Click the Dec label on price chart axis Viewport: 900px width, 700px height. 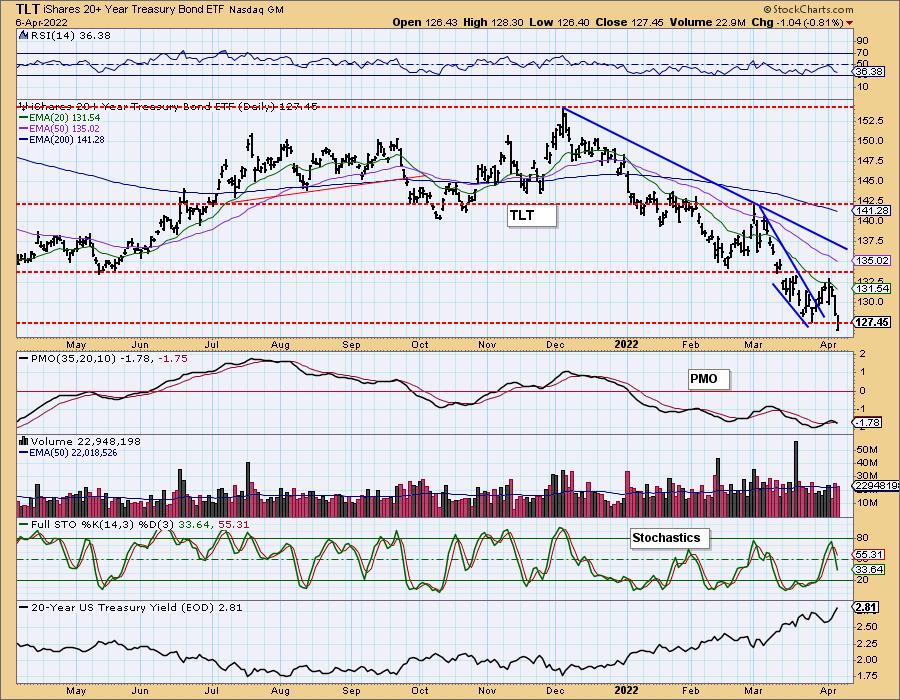point(556,345)
